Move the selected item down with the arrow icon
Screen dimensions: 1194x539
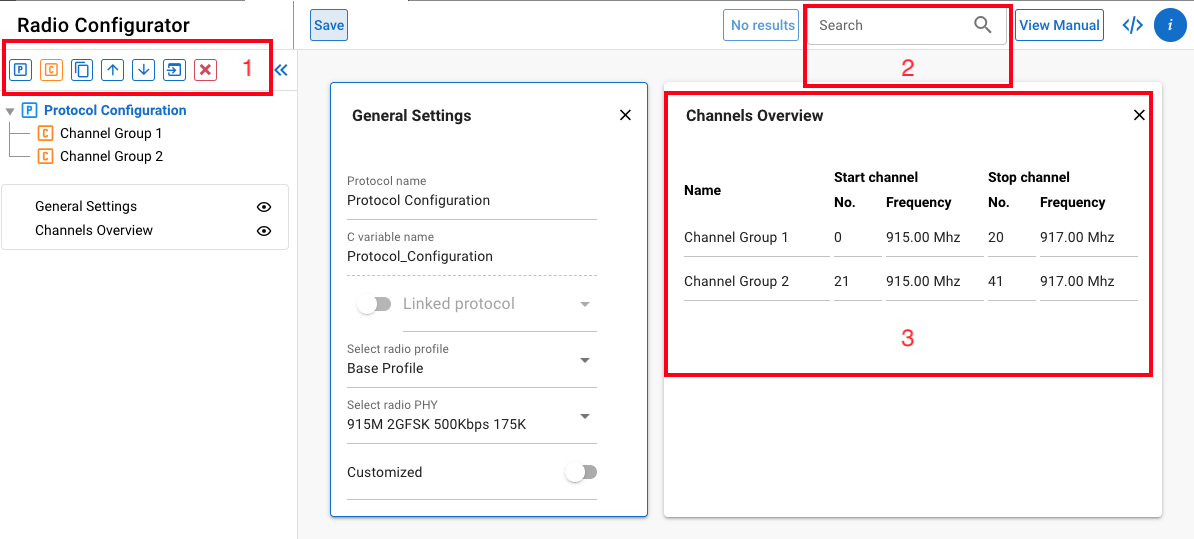144,70
